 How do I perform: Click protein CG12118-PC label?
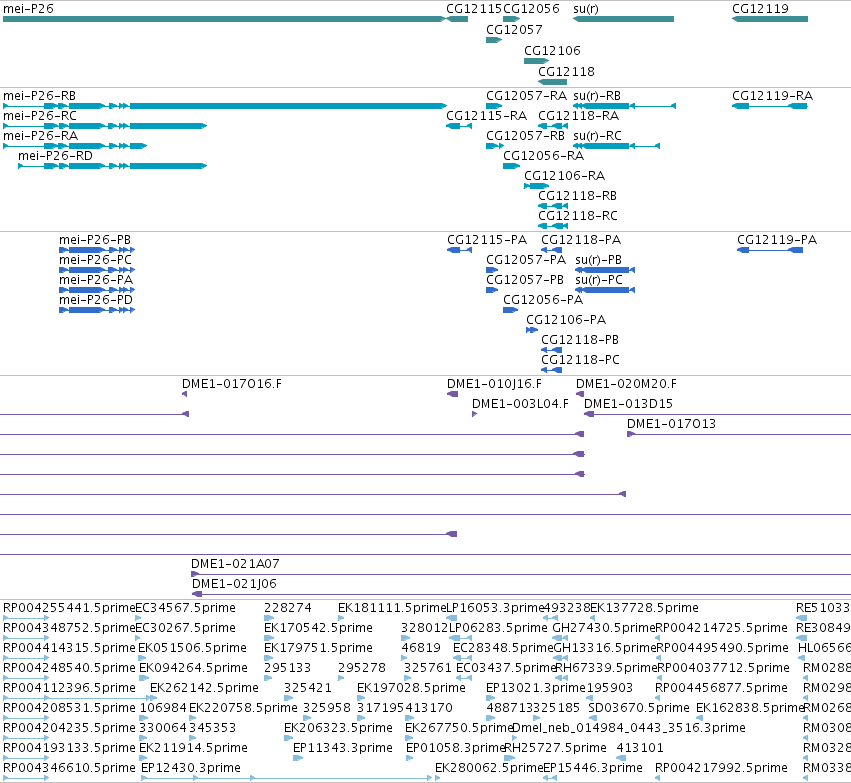coord(581,360)
